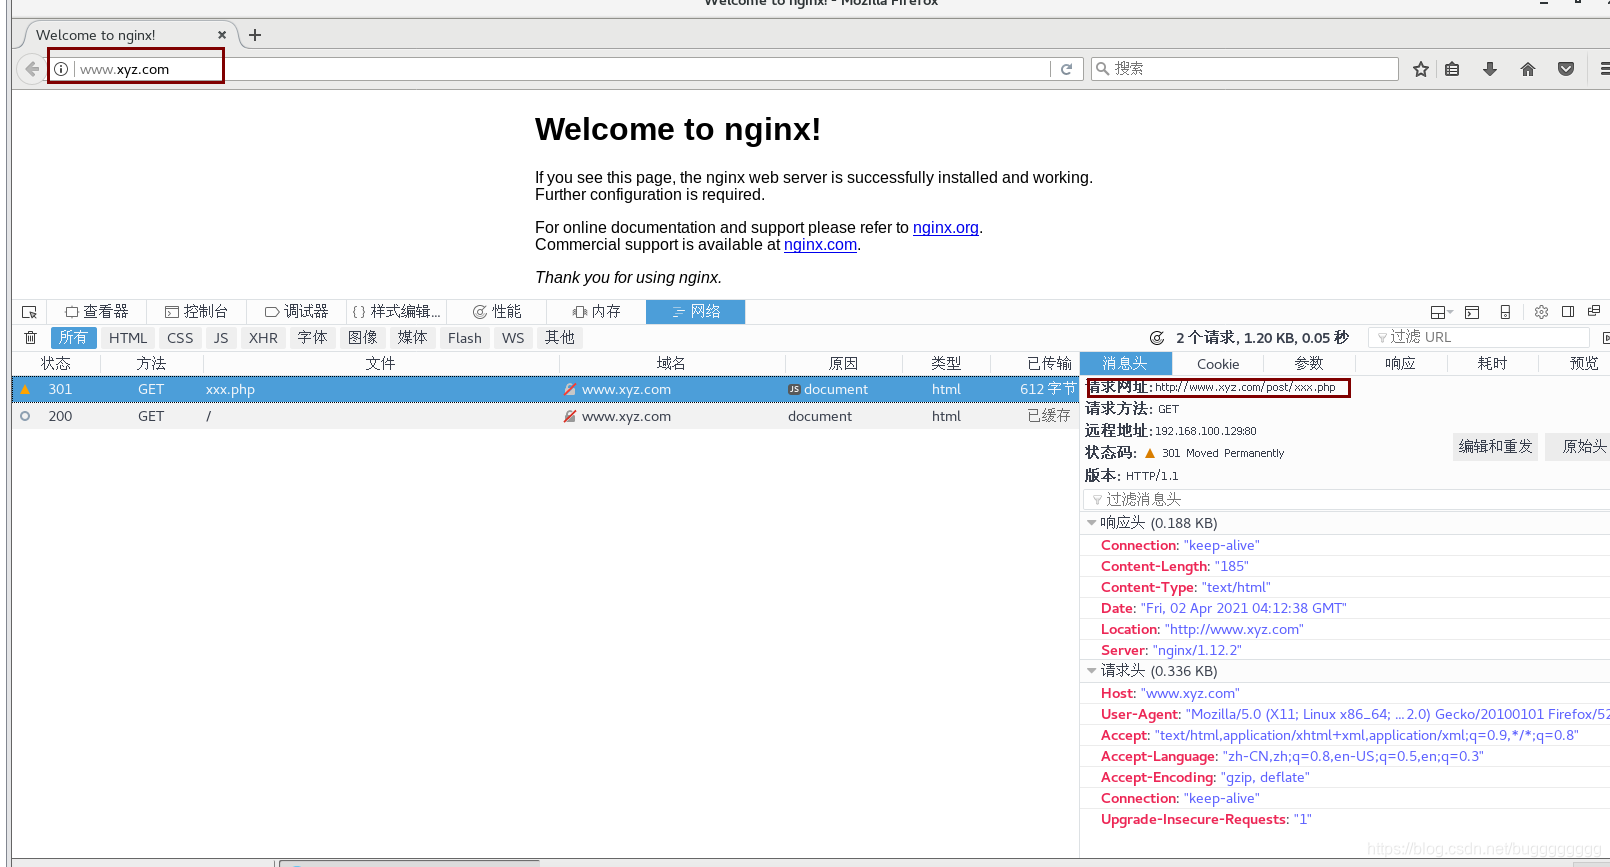Click the address bar showing www.xyz.com
This screenshot has width=1610, height=867.
(x=560, y=69)
